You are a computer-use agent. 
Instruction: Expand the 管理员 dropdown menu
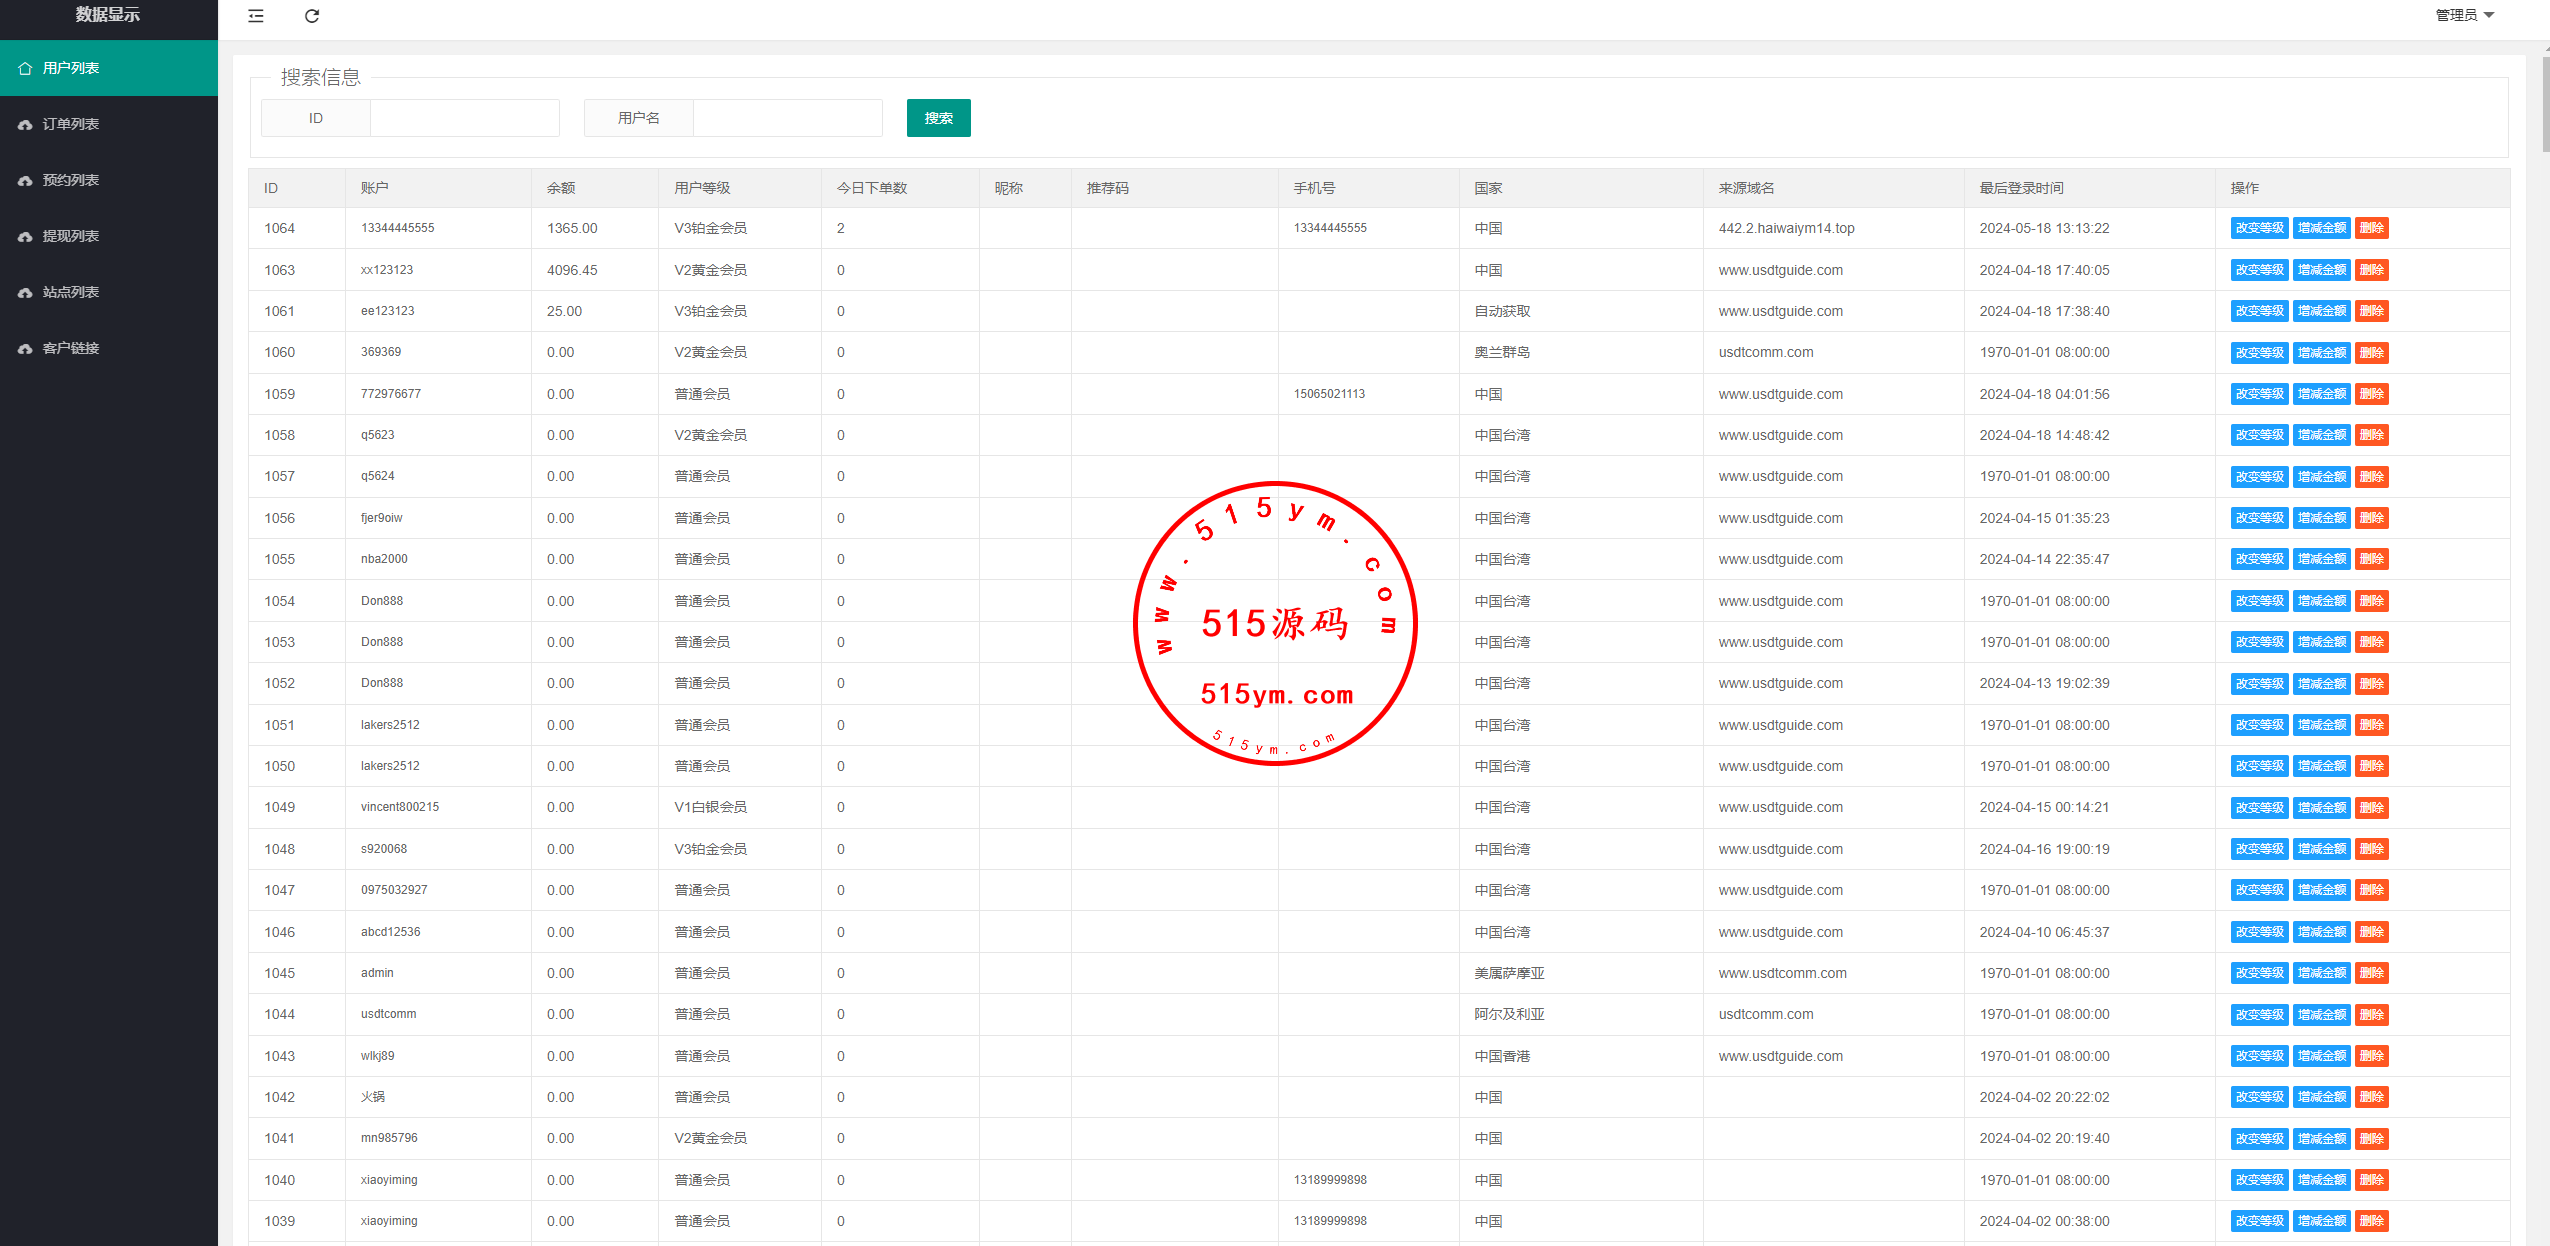click(2465, 15)
